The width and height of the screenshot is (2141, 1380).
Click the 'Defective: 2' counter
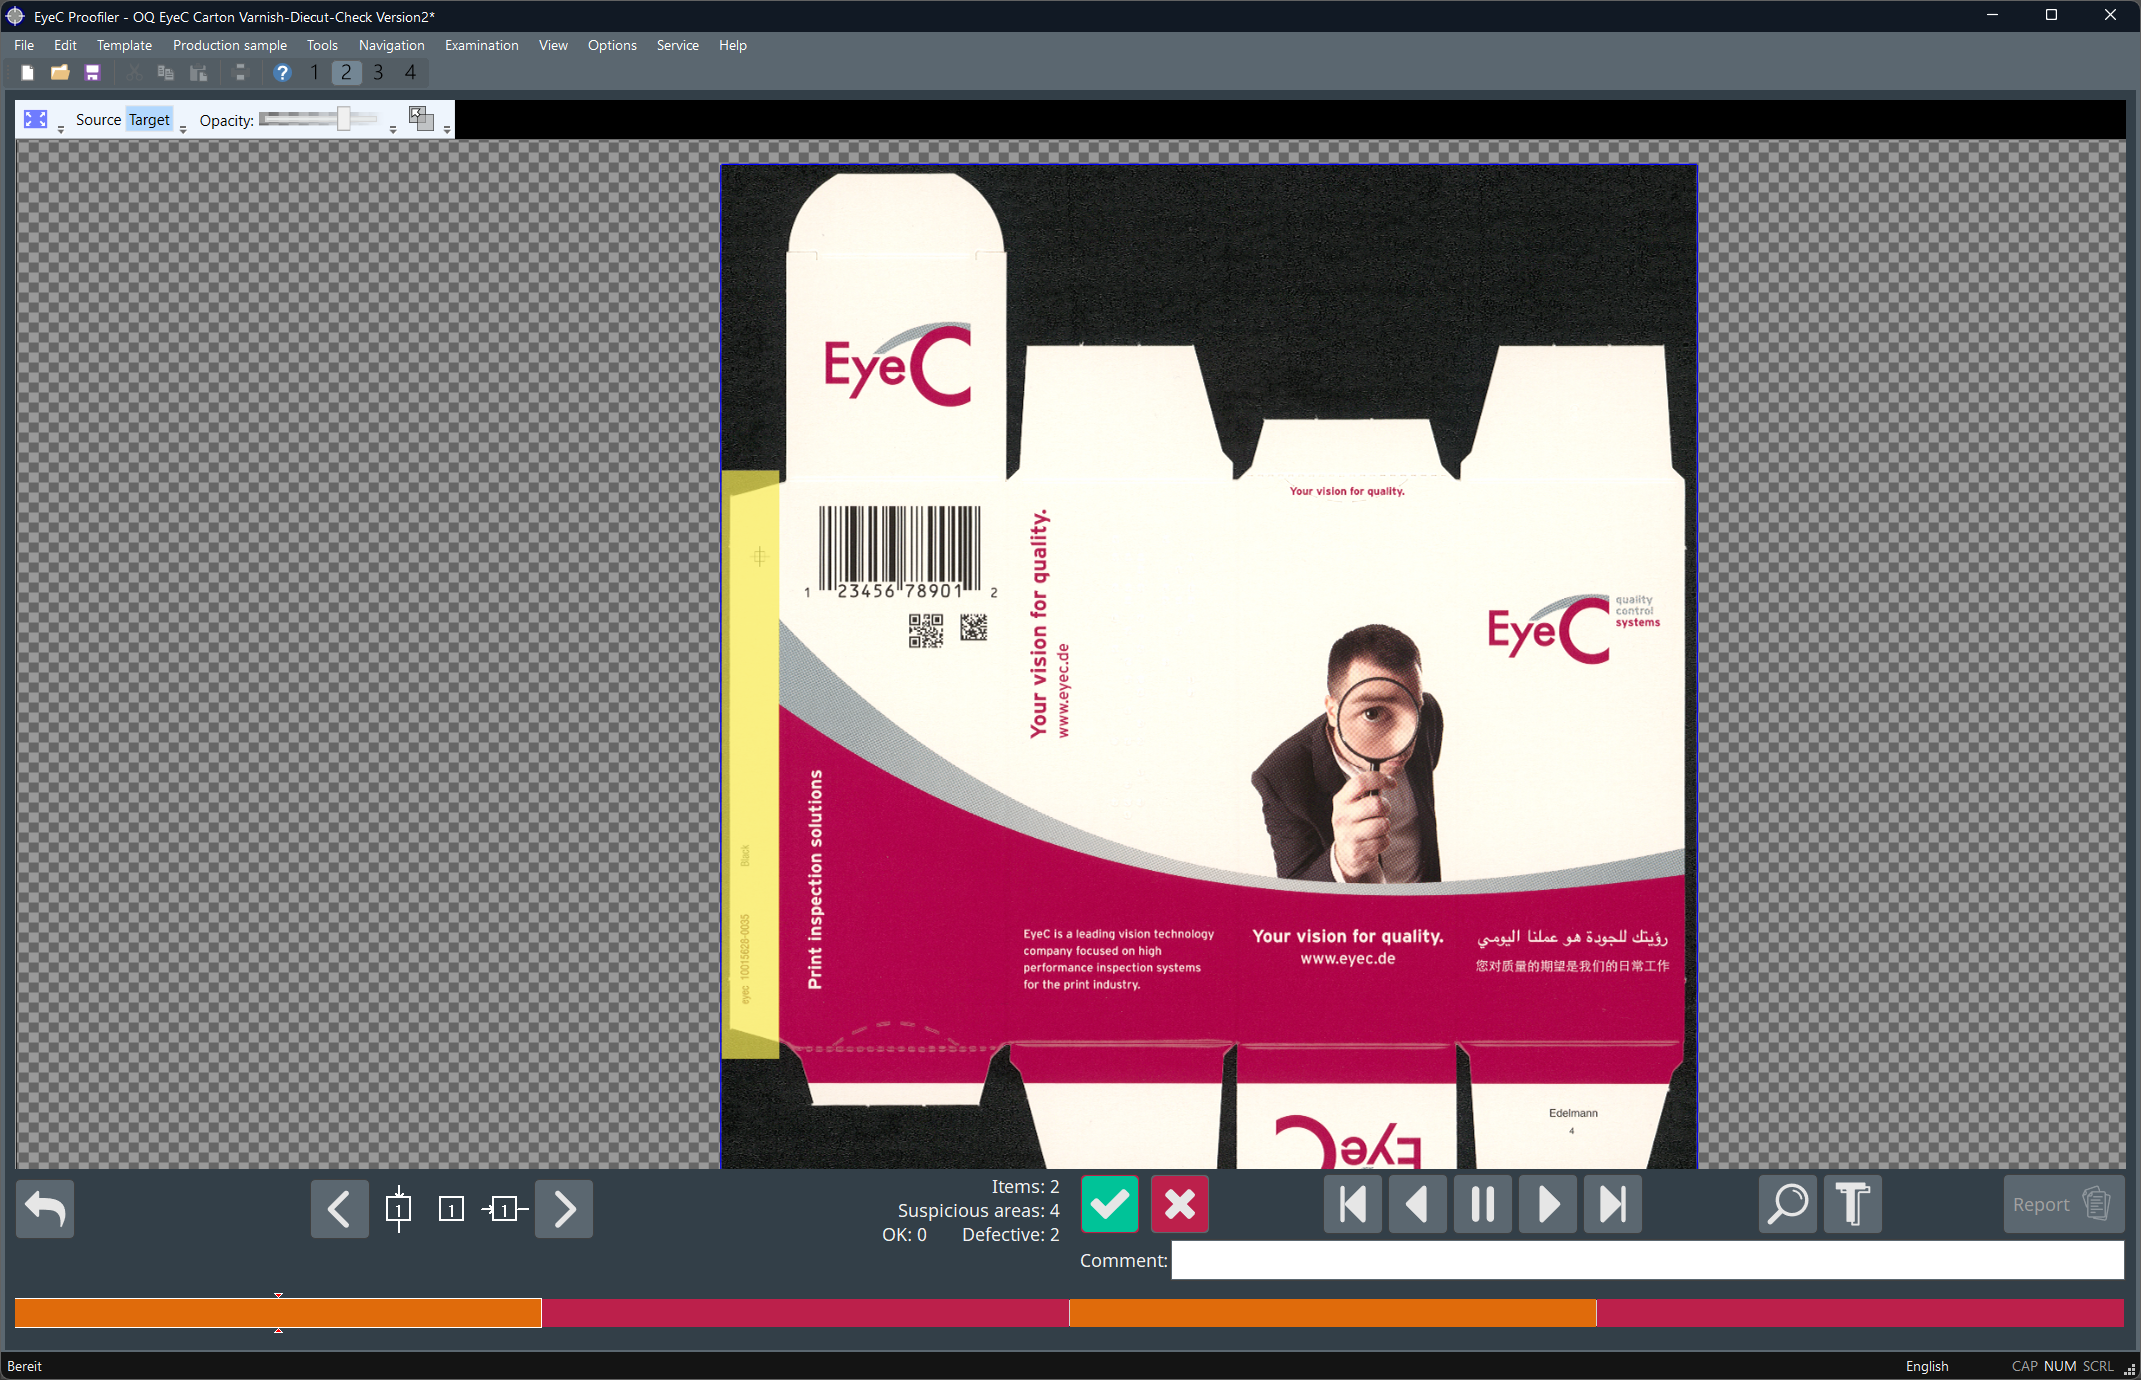1011,1234
